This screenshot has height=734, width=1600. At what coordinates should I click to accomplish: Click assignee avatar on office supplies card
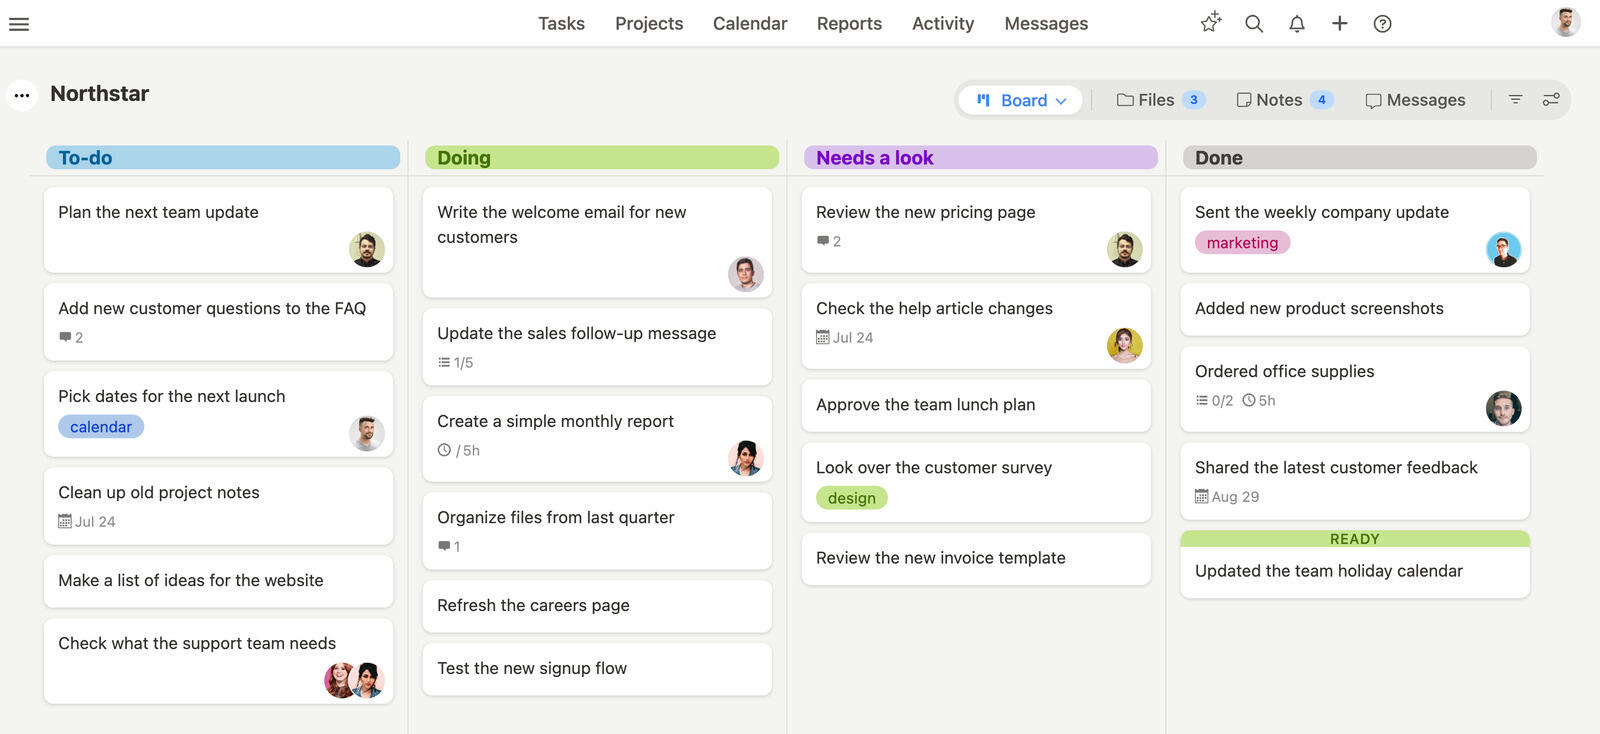click(x=1504, y=408)
